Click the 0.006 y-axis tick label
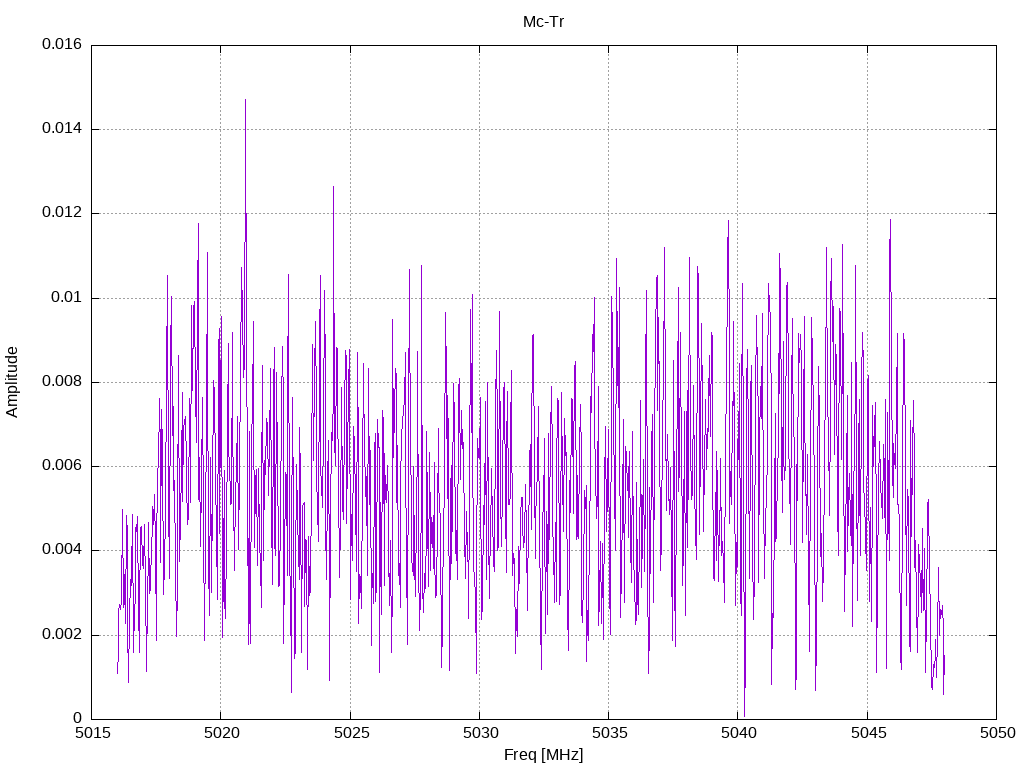This screenshot has height=768, width=1024. point(62,466)
